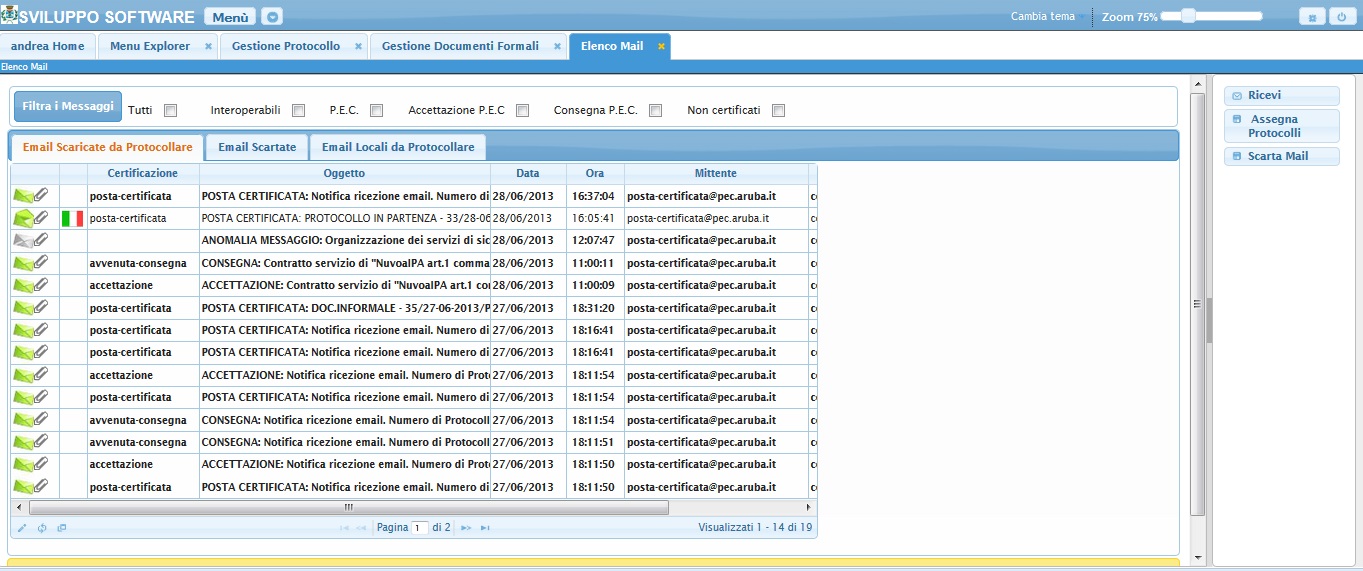Open the Gestione Protocollo tab
The width and height of the screenshot is (1363, 571).
(x=286, y=46)
